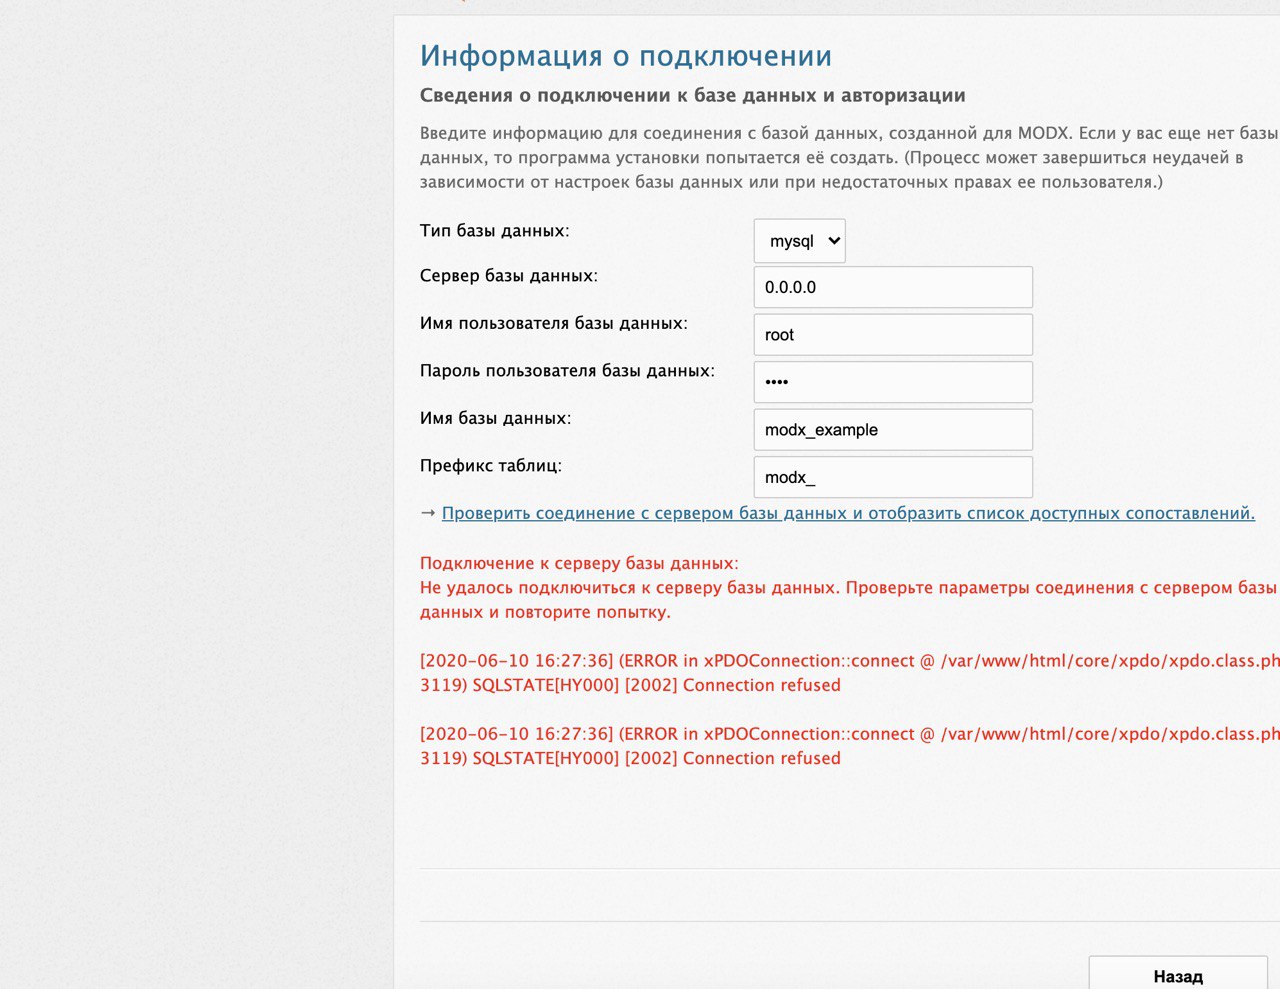Screen dimensions: 1280x989
Task: Click the red text Подключение к серверу базы данных
Action: point(579,564)
